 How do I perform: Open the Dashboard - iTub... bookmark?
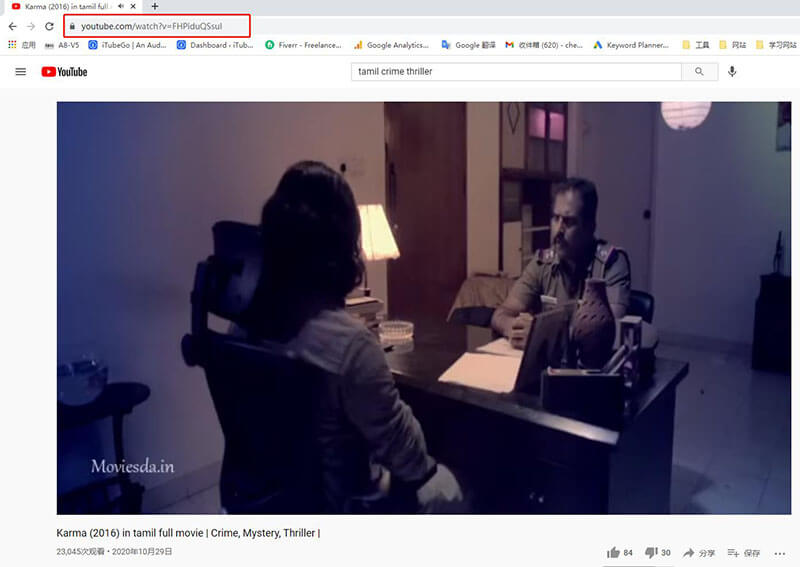(x=215, y=45)
